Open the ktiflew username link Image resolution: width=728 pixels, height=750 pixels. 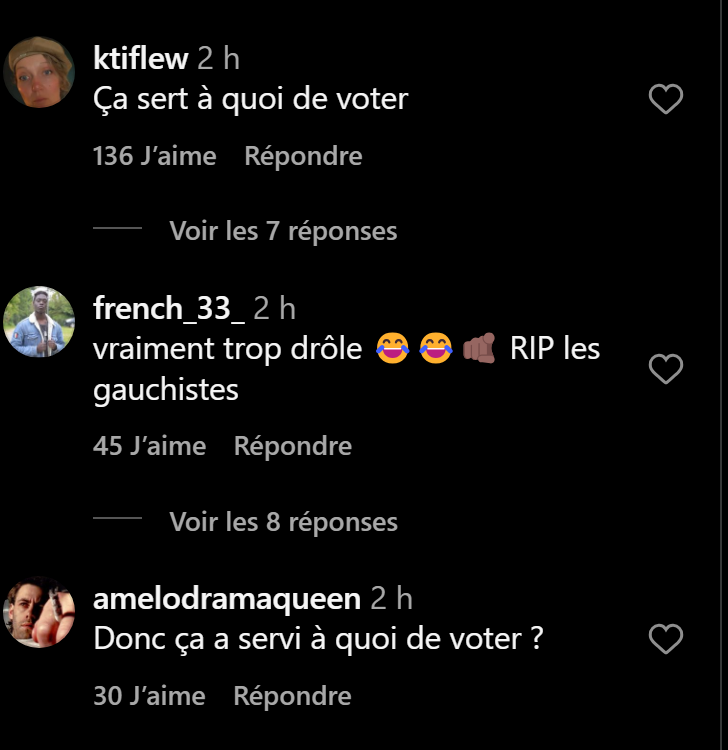click(141, 58)
